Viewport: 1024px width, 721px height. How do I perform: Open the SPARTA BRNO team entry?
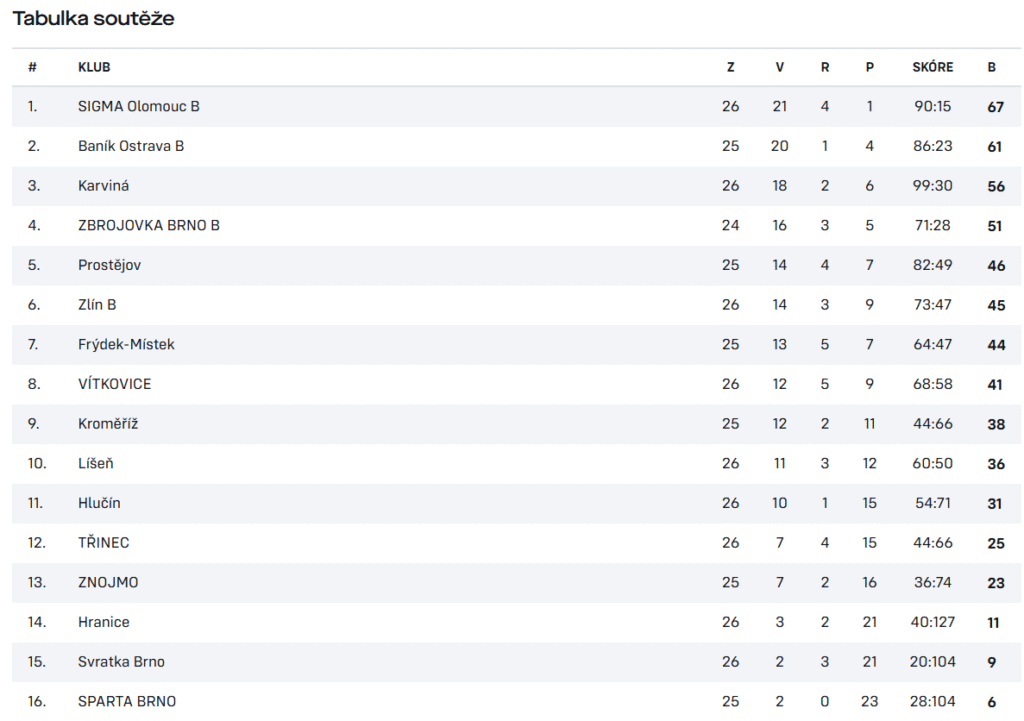[127, 702]
